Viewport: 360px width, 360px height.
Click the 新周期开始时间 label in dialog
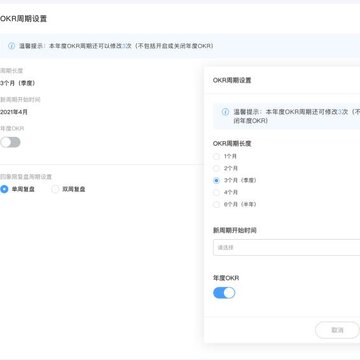tap(235, 230)
